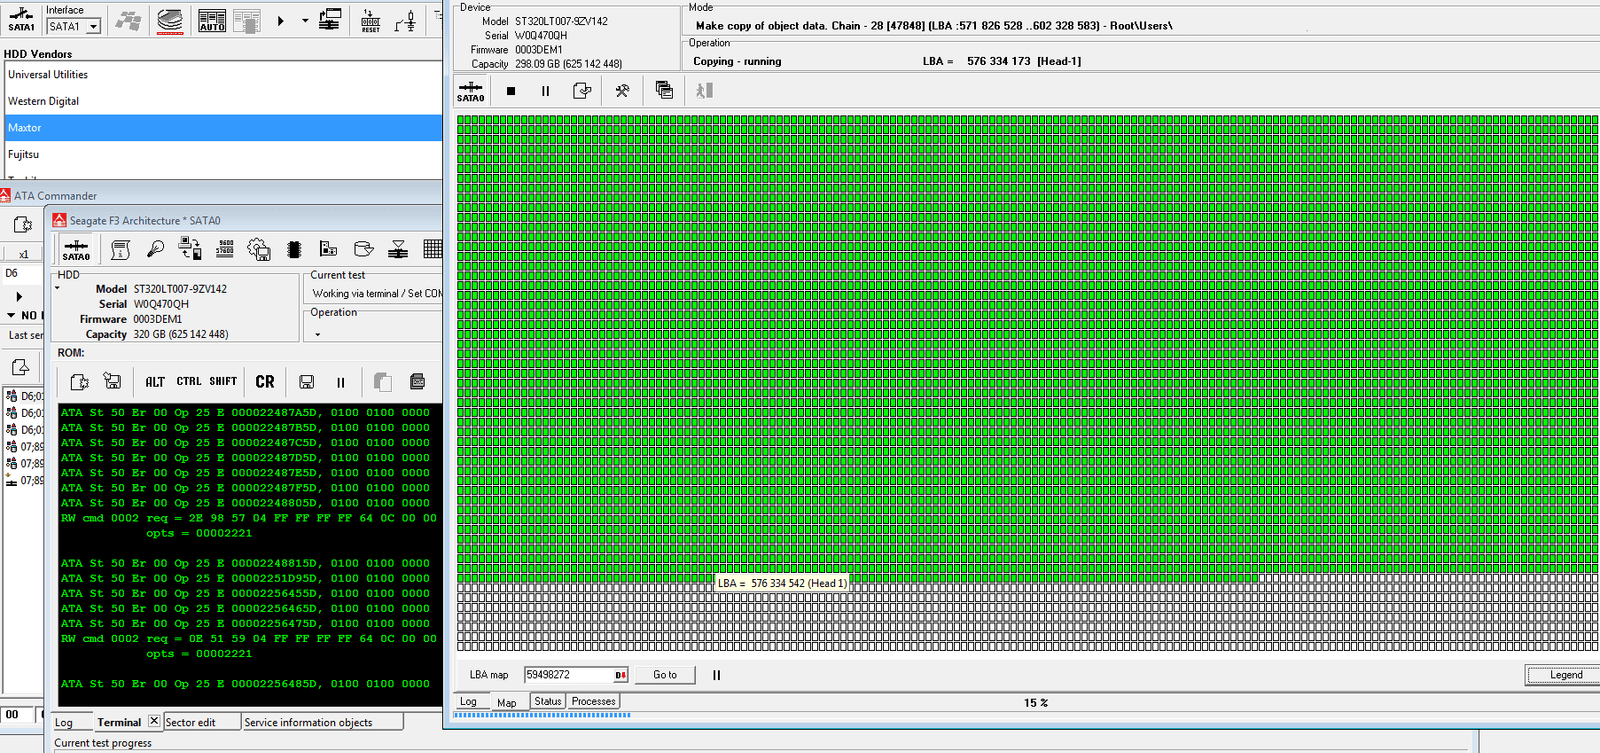Image resolution: width=1600 pixels, height=753 pixels.
Task: Click the on-screen keyboard icon in terminal toolbar
Action: [x=418, y=381]
